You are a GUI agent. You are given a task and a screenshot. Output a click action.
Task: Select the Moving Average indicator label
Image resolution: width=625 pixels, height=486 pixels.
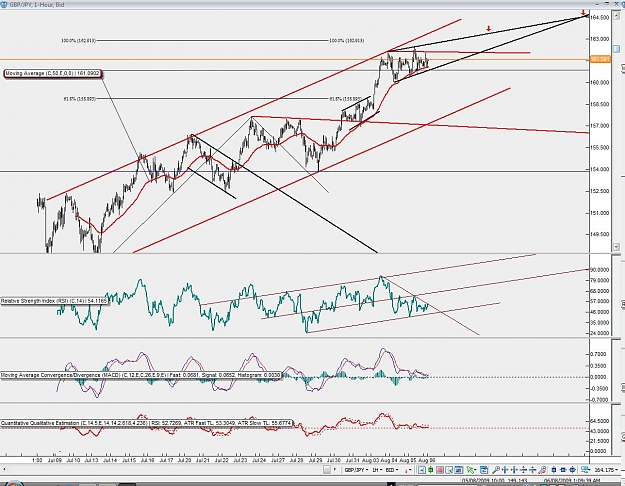click(x=52, y=73)
